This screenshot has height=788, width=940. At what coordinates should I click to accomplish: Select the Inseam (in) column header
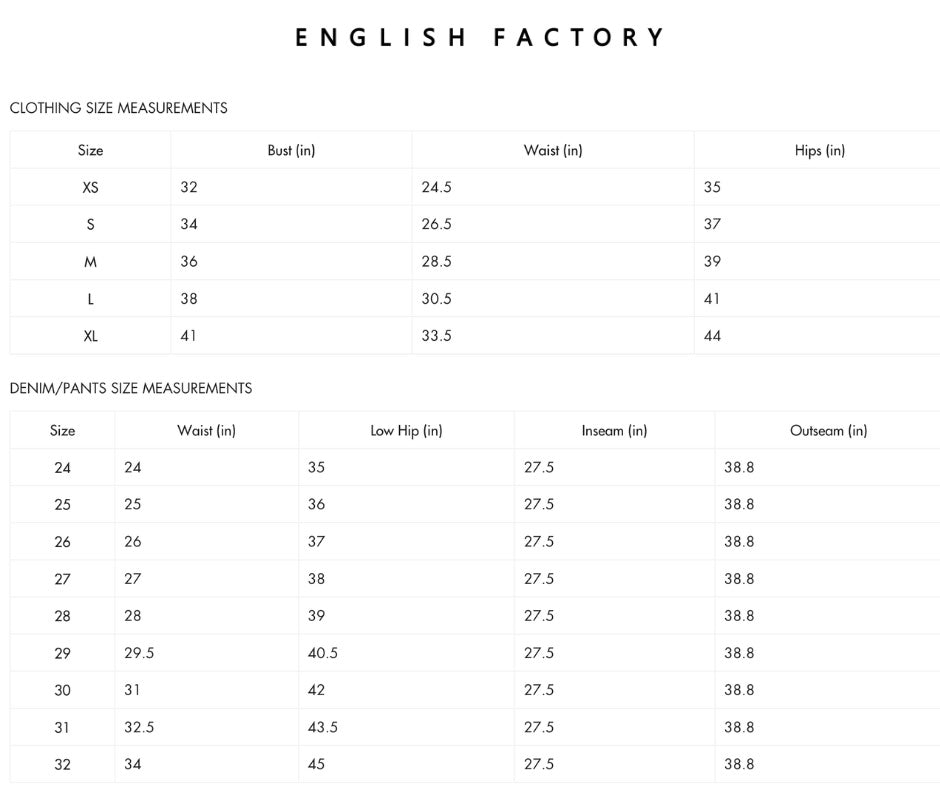tap(614, 431)
